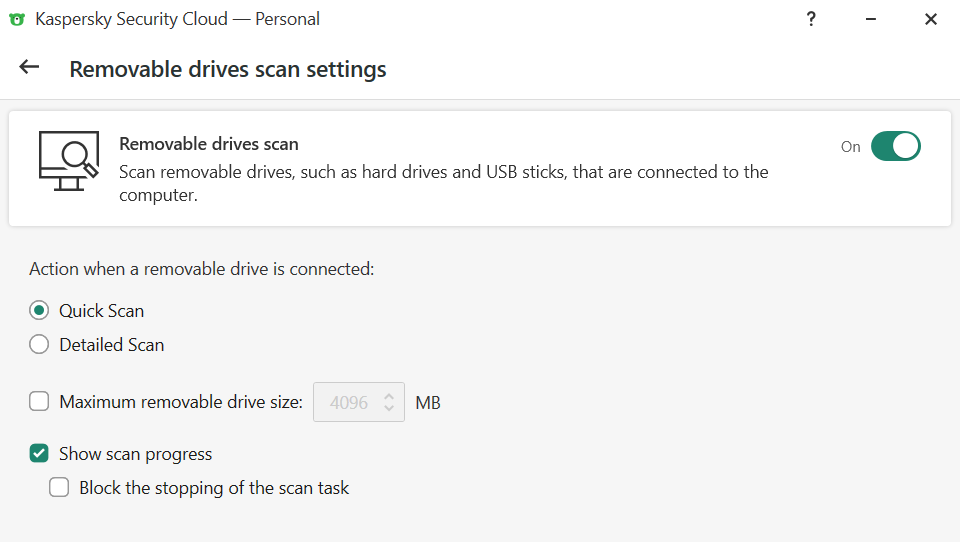Image resolution: width=960 pixels, height=542 pixels.
Task: Click the Removable drives scan settings heading
Action: (x=227, y=69)
